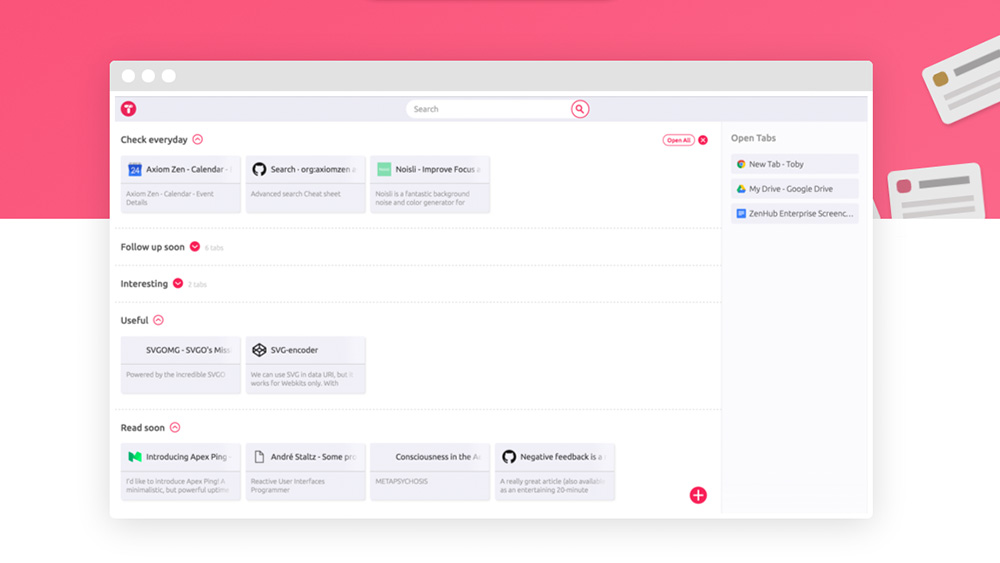The width and height of the screenshot is (1000, 563).
Task: Click the red add plus button
Action: click(698, 495)
